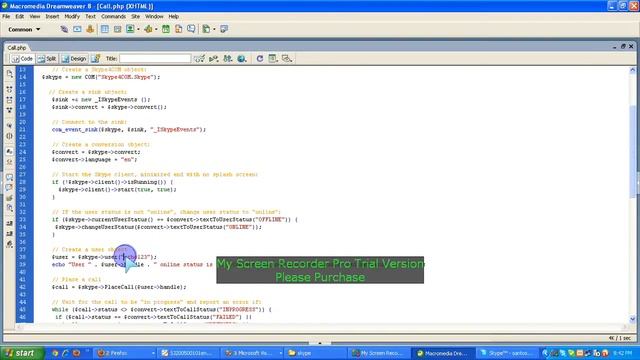Viewport: 640px width, 360px height.
Task: Open the Site menu
Action: (136, 16)
